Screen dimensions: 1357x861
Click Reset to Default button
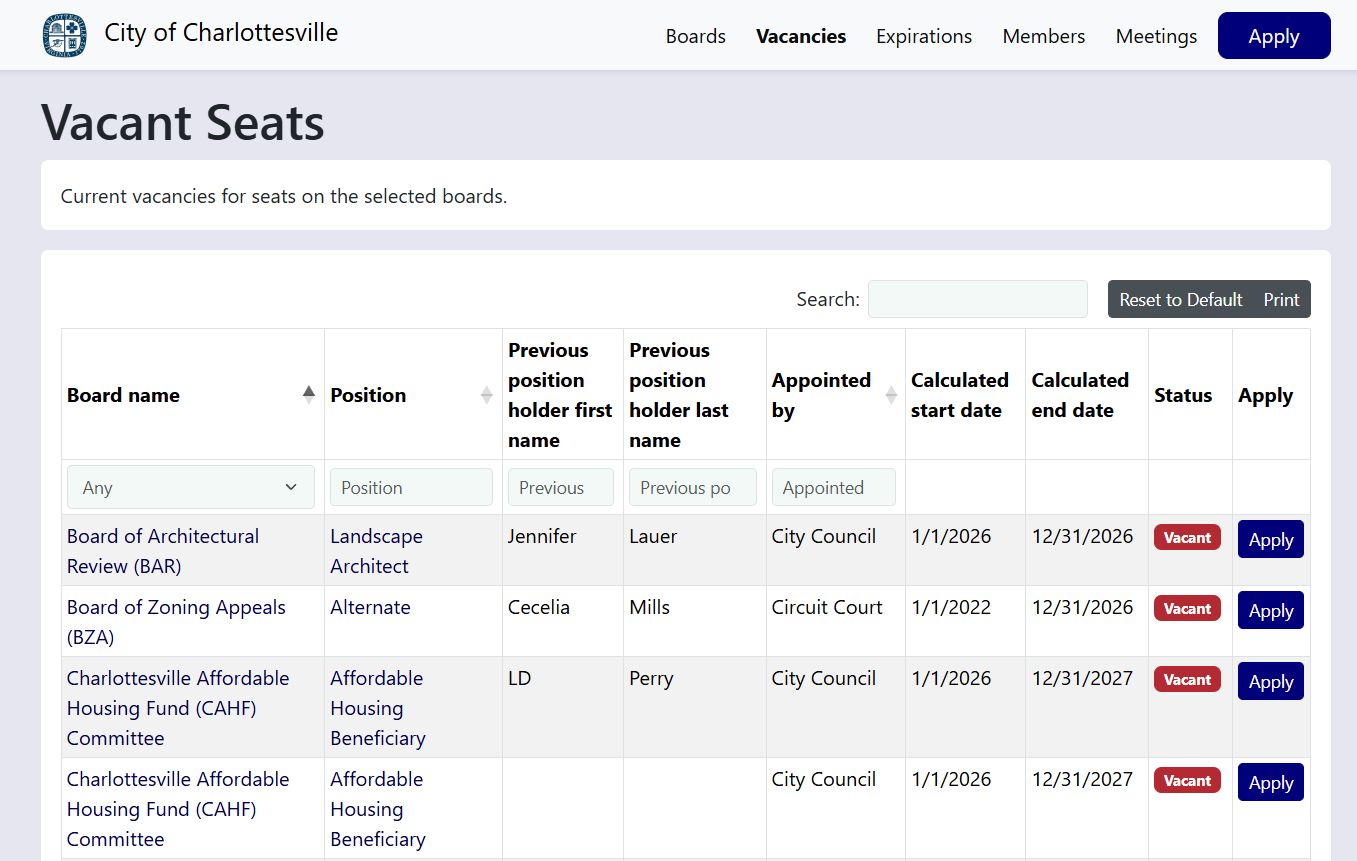pos(1180,299)
